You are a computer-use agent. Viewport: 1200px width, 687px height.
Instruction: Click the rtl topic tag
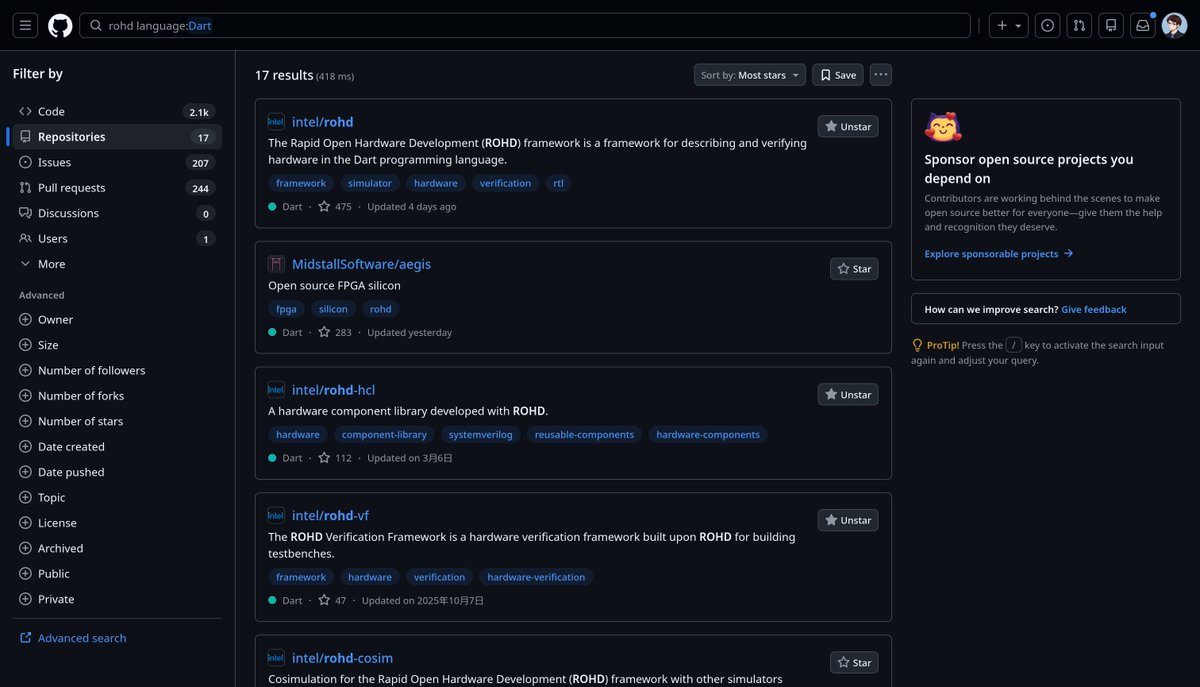pyautogui.click(x=558, y=183)
